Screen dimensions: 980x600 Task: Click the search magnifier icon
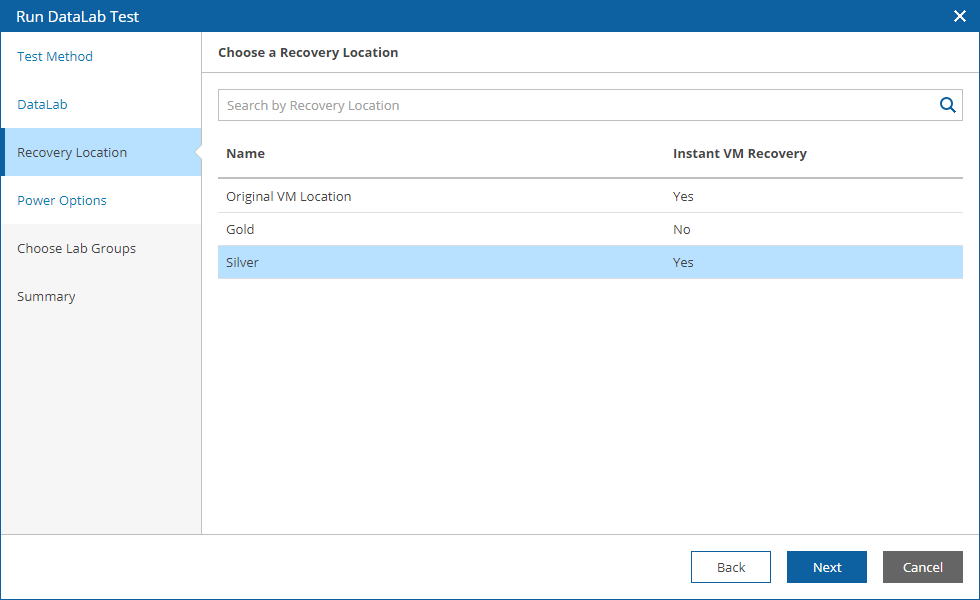[x=948, y=105]
